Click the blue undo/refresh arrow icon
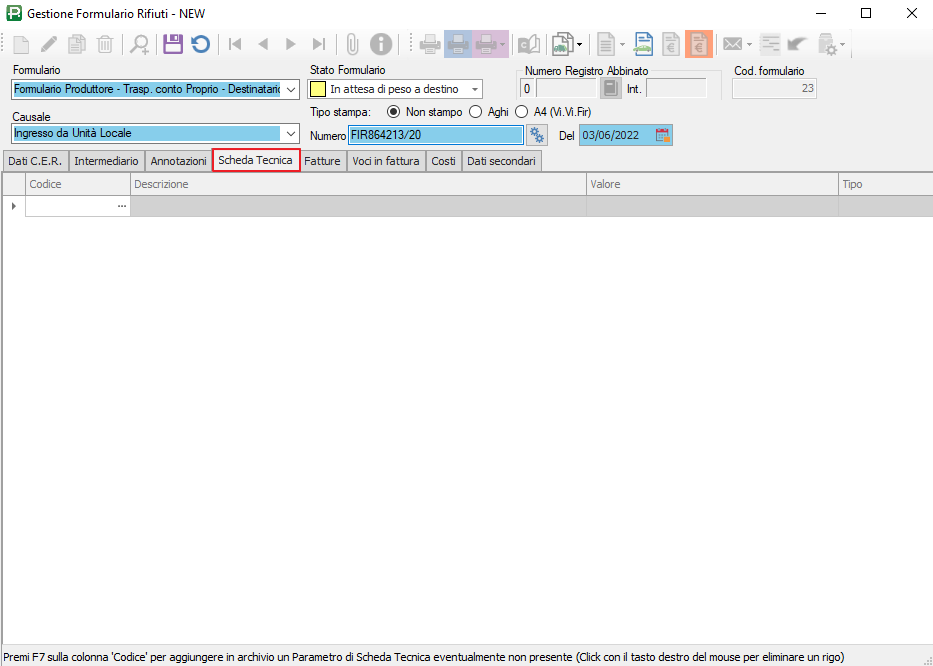This screenshot has height=666, width=933. click(201, 44)
